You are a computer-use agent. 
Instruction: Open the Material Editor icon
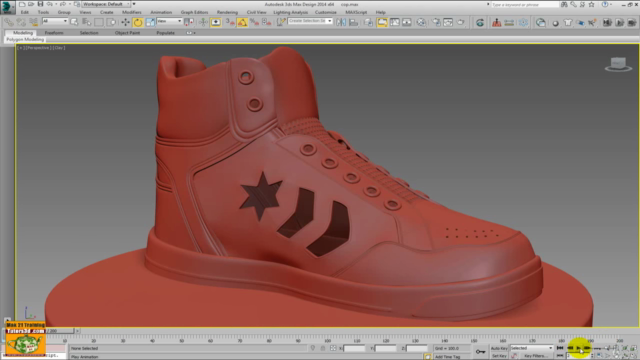click(421, 22)
